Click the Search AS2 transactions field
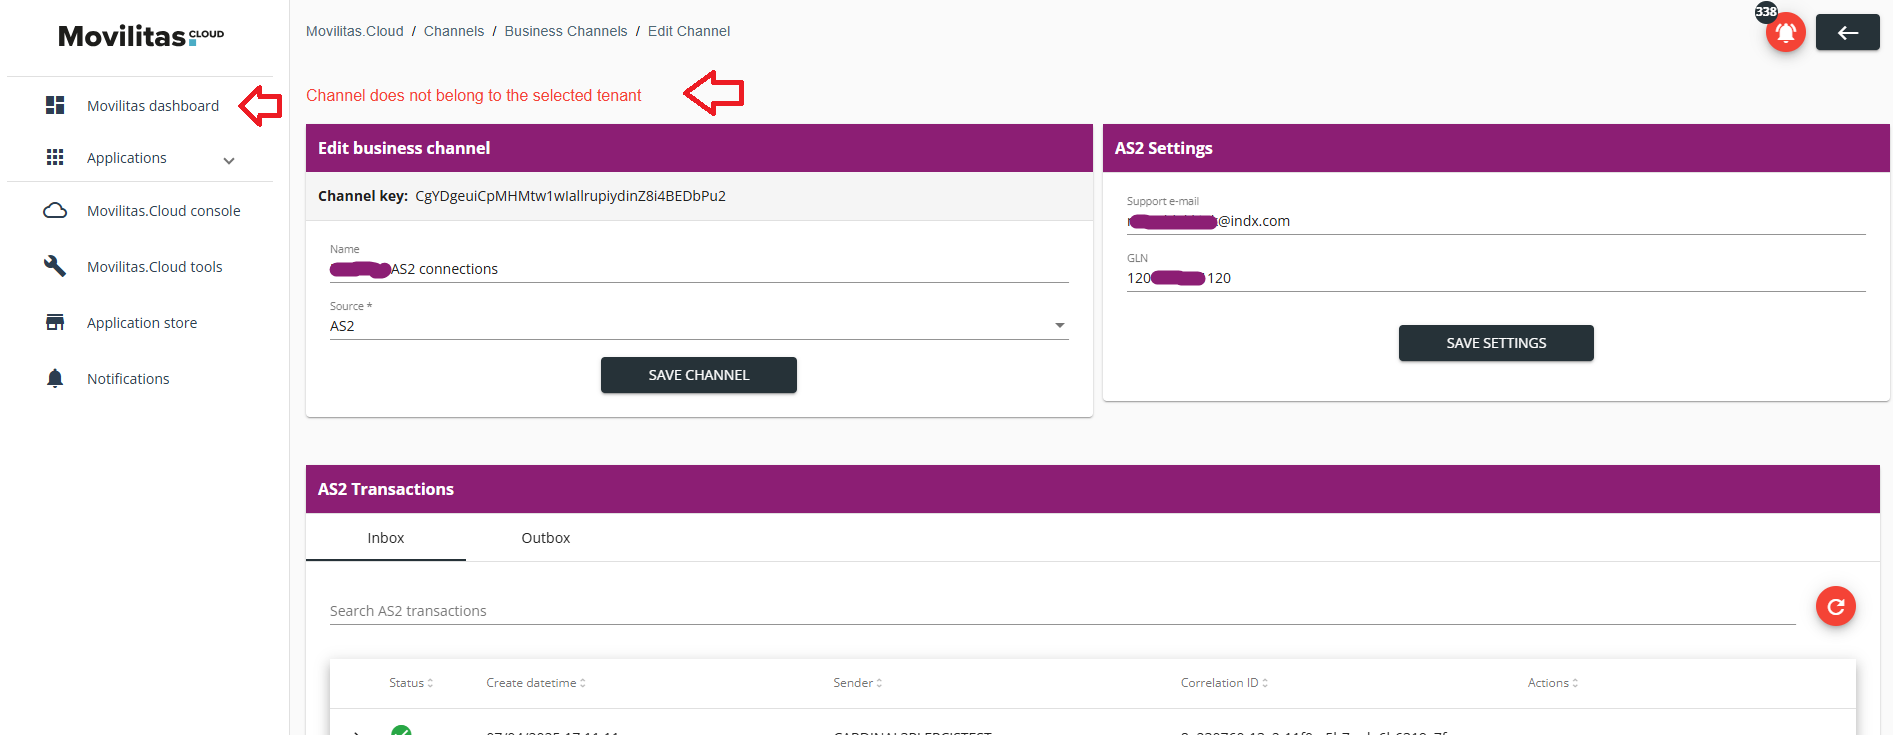 click(x=1062, y=611)
